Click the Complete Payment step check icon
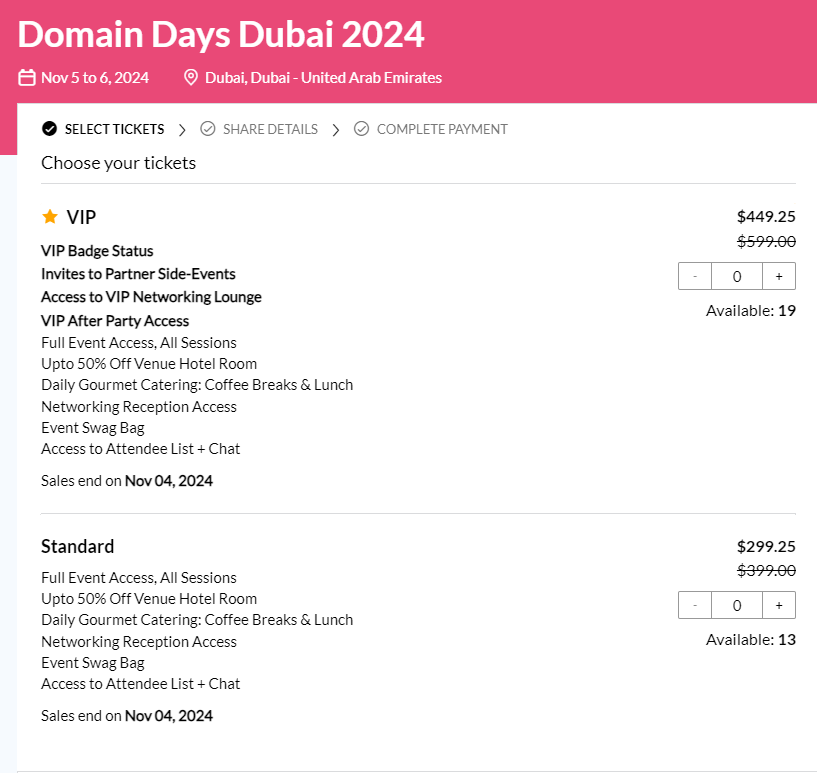Viewport: 817px width, 773px height. [x=362, y=129]
